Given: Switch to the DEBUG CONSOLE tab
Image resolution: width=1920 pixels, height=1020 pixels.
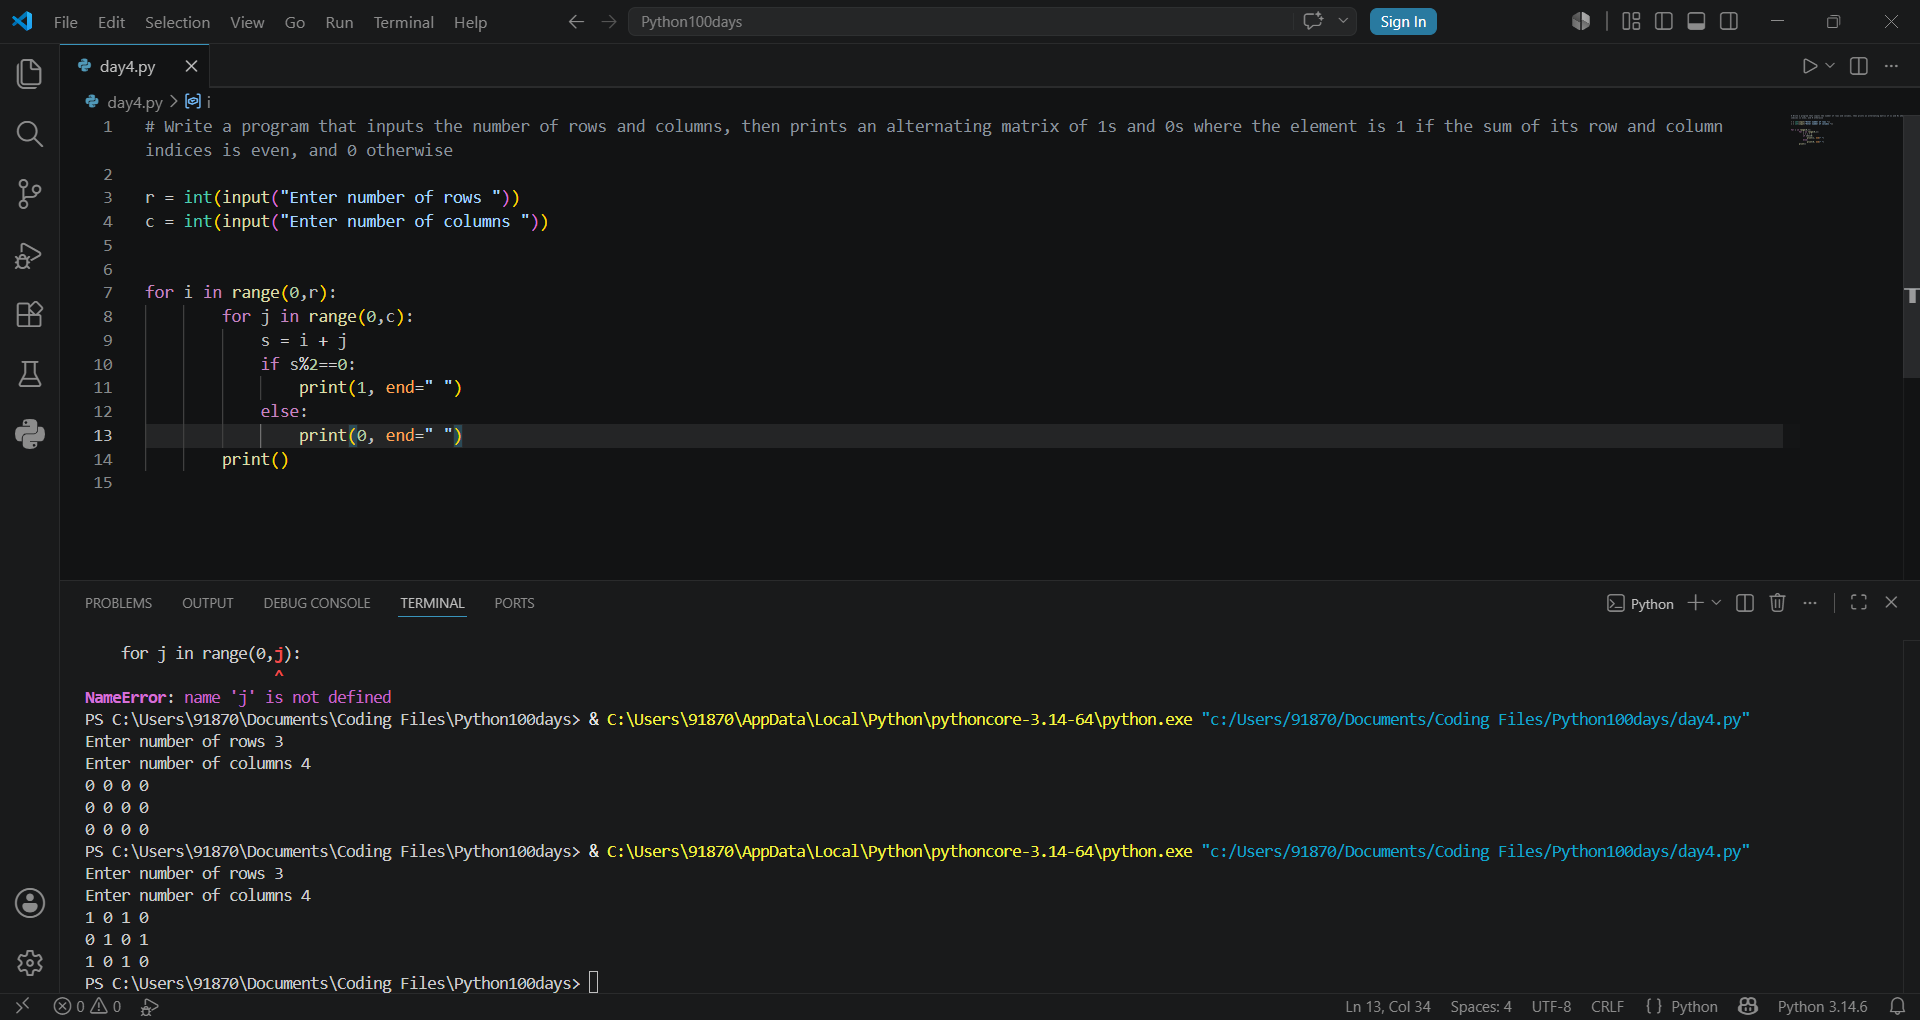Looking at the screenshot, I should pyautogui.click(x=317, y=603).
